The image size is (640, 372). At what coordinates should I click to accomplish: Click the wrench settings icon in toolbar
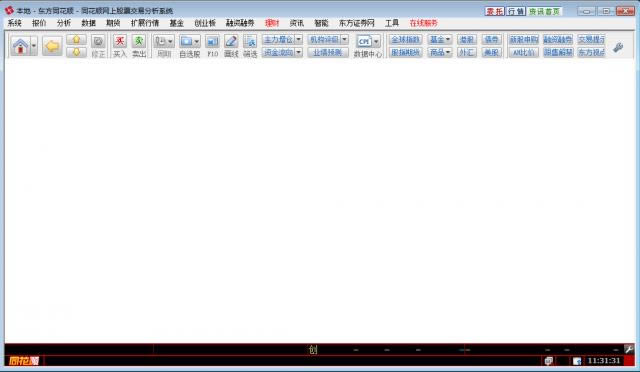tap(618, 47)
